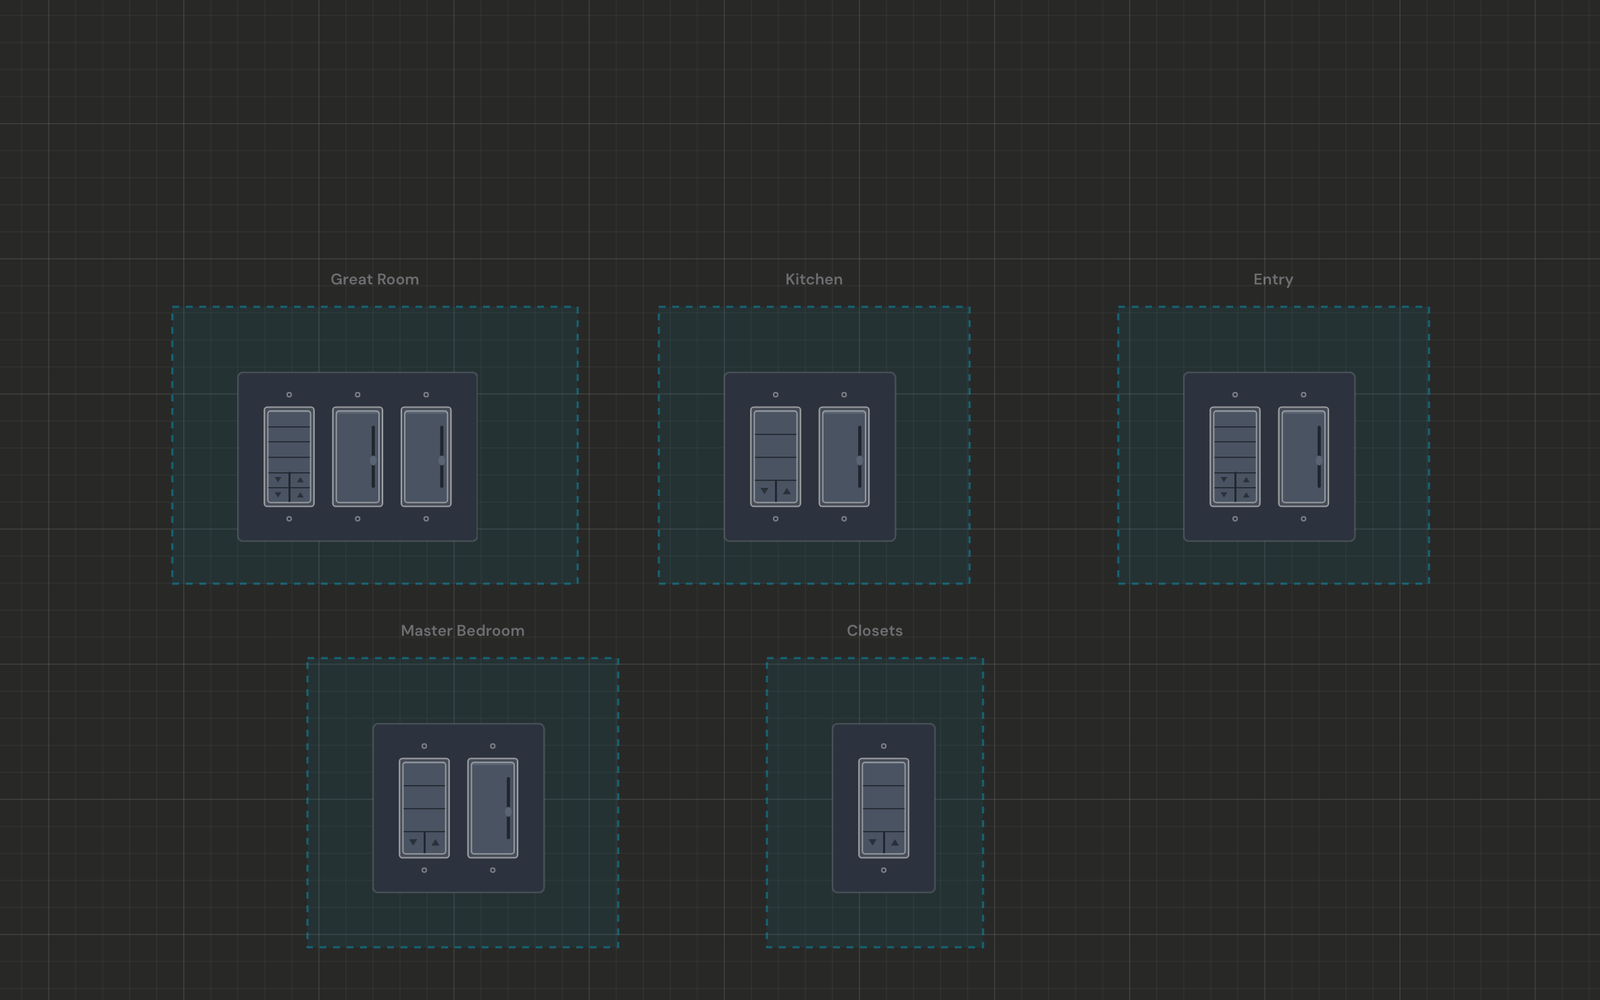The height and width of the screenshot is (1000, 1600).
Task: Click the rightmost Great Room dimmer slider
Action: tap(442, 457)
